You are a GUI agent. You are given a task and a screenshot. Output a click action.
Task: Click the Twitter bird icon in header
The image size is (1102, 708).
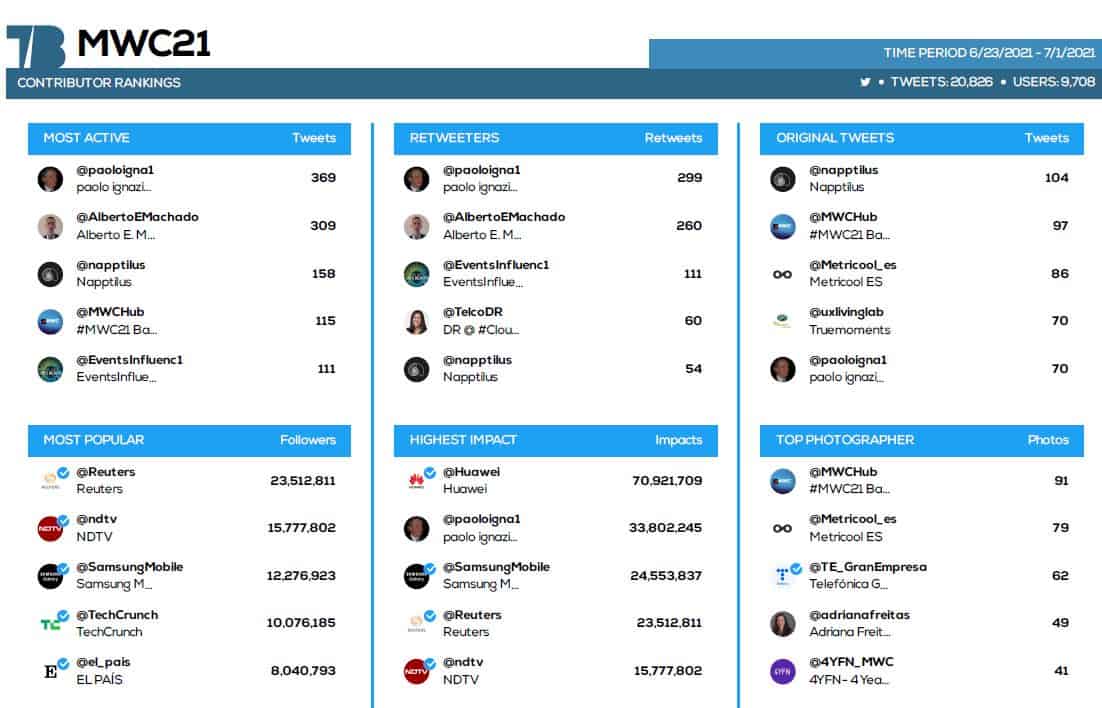point(865,82)
